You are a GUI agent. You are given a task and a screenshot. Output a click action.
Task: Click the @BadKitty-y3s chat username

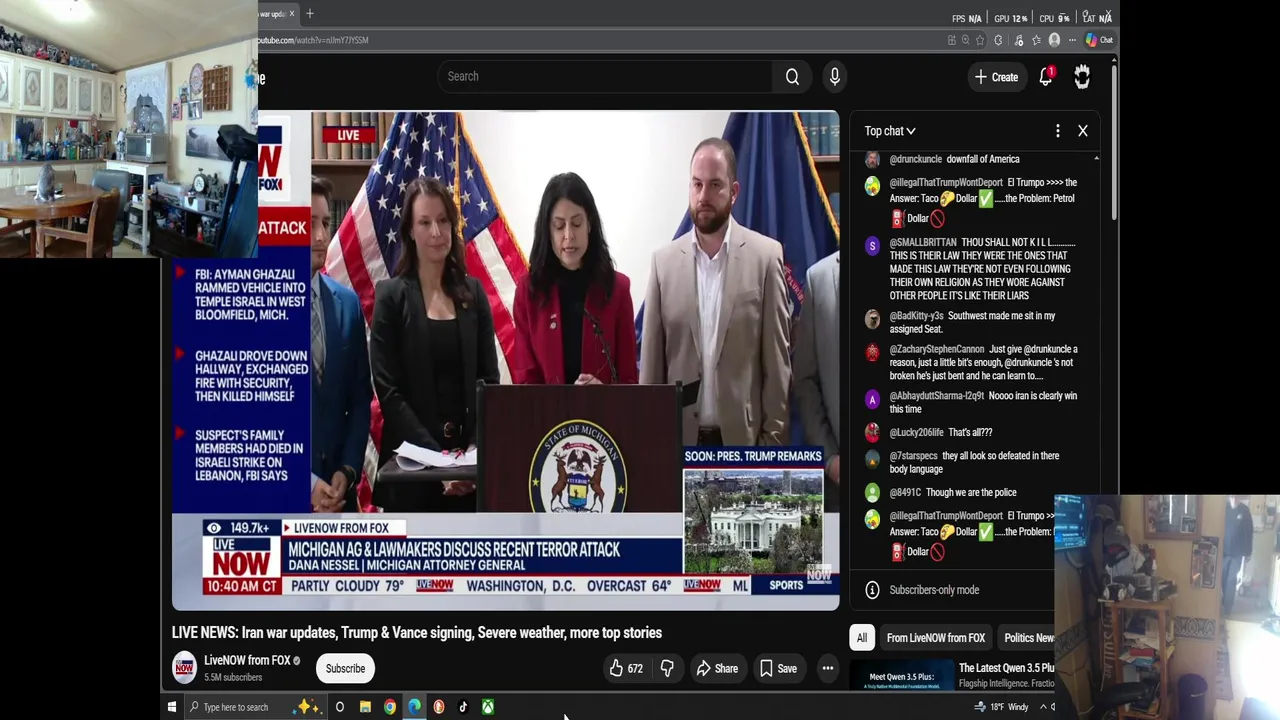pos(916,316)
